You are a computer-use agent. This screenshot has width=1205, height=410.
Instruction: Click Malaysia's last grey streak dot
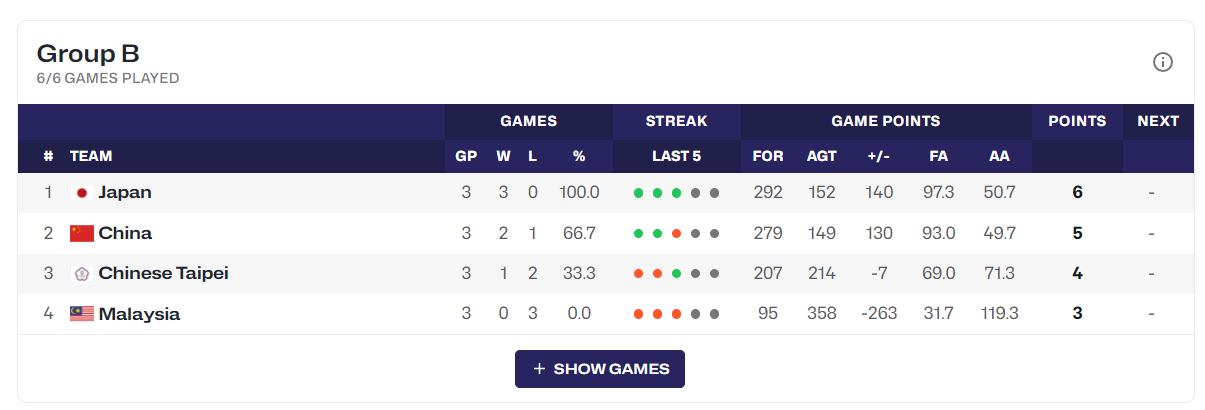coord(714,314)
